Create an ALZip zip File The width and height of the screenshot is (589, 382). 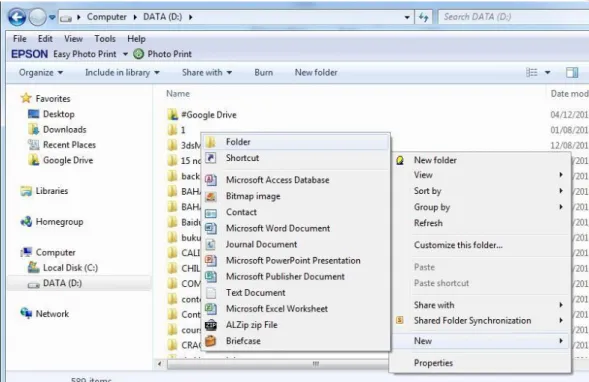pyautogui.click(x=296, y=325)
